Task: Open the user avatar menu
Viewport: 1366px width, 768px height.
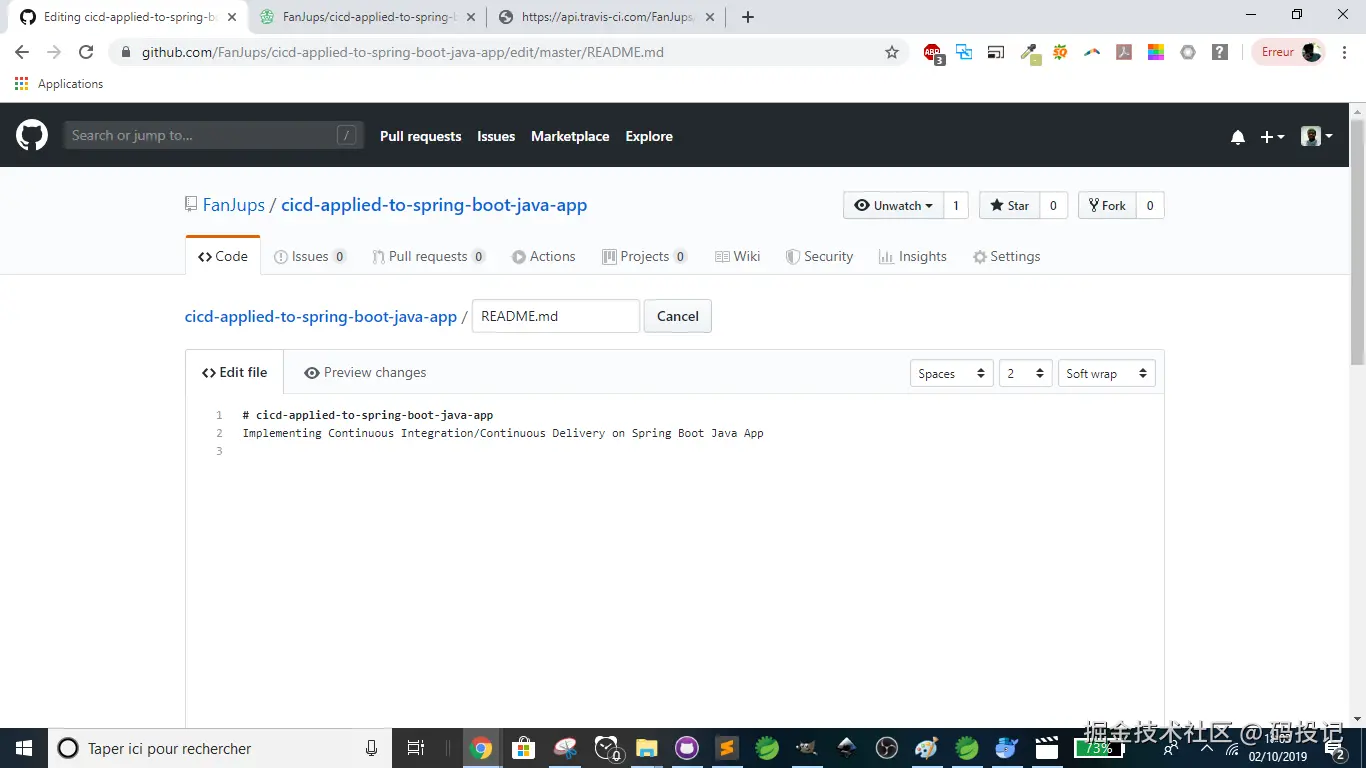Action: click(1316, 137)
